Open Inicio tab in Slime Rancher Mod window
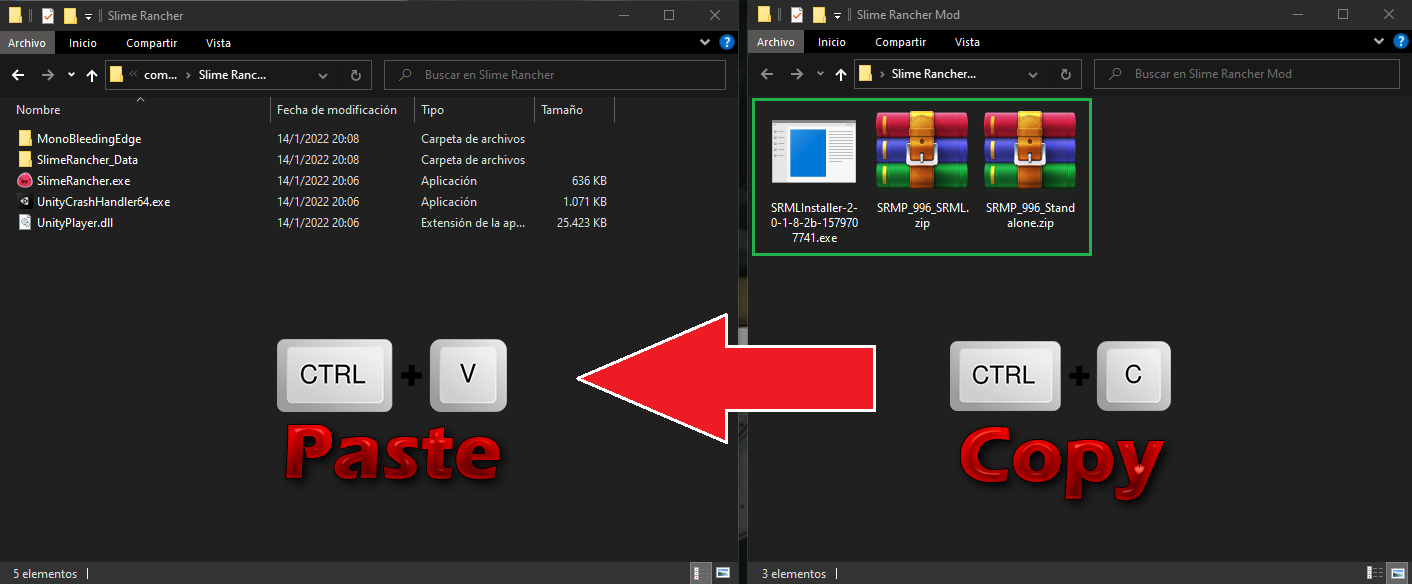1412x584 pixels. (x=832, y=43)
